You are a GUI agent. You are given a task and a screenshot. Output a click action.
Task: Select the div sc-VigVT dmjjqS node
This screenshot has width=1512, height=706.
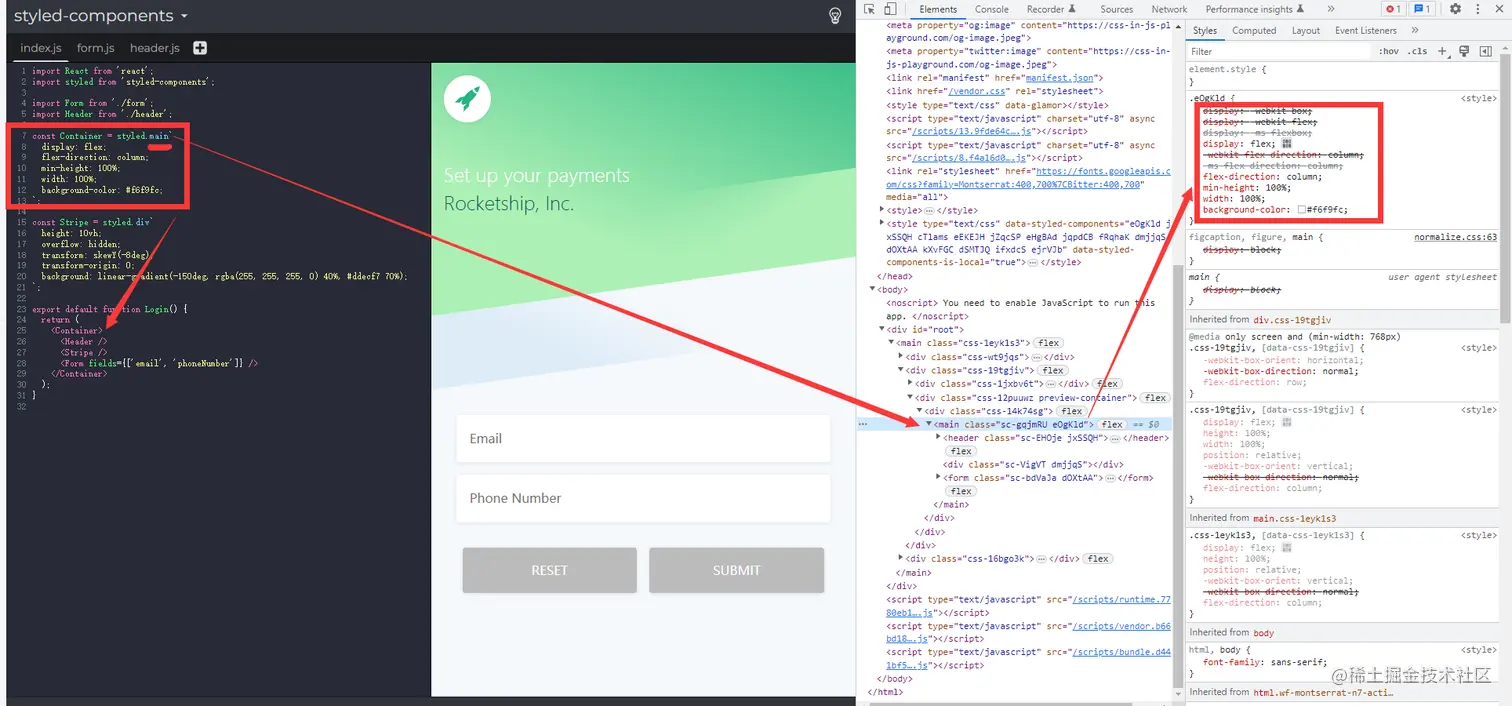(x=1031, y=465)
